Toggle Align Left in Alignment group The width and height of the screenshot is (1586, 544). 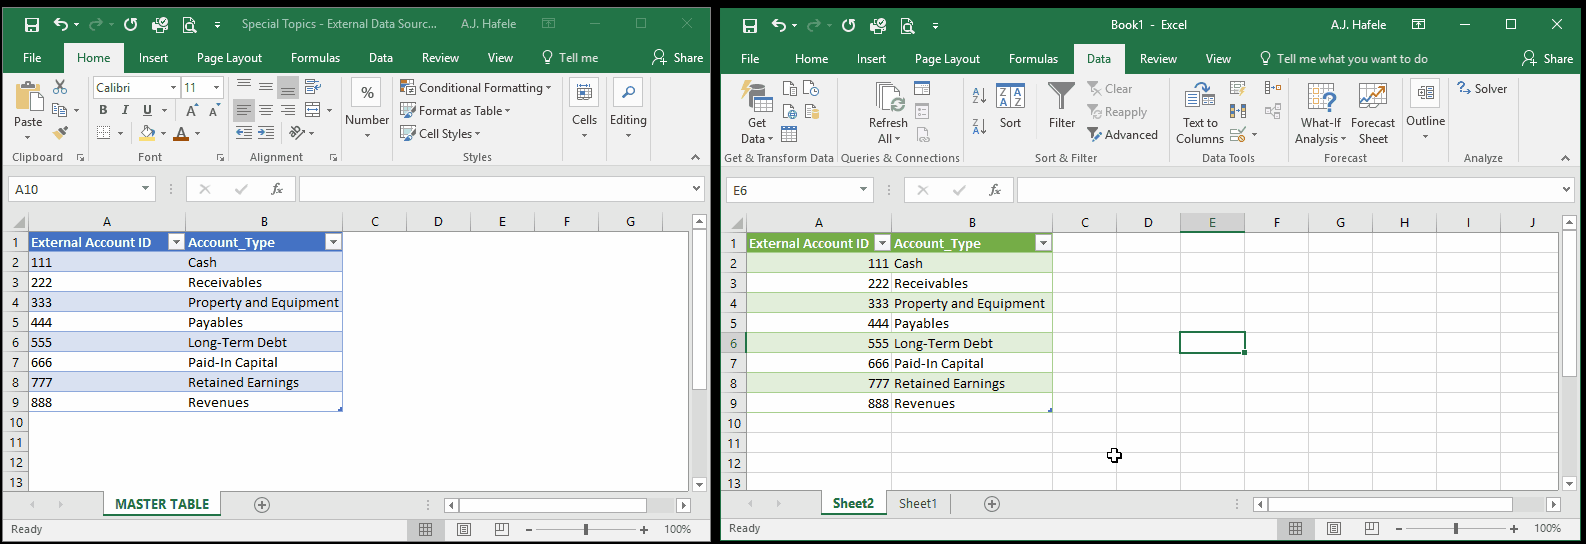pyautogui.click(x=243, y=109)
